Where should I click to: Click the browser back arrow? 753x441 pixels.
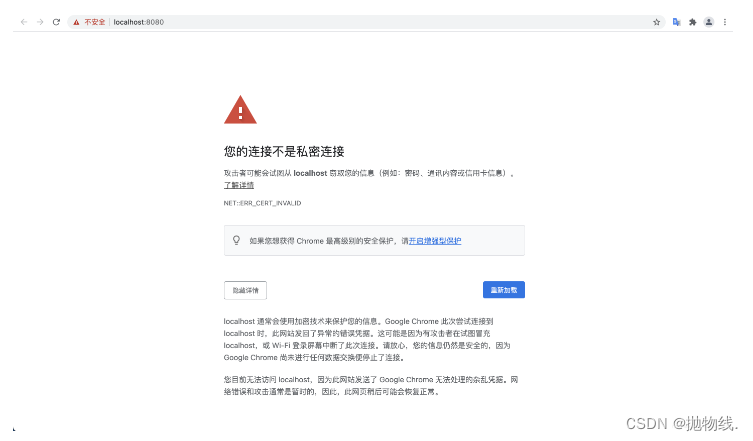point(24,22)
